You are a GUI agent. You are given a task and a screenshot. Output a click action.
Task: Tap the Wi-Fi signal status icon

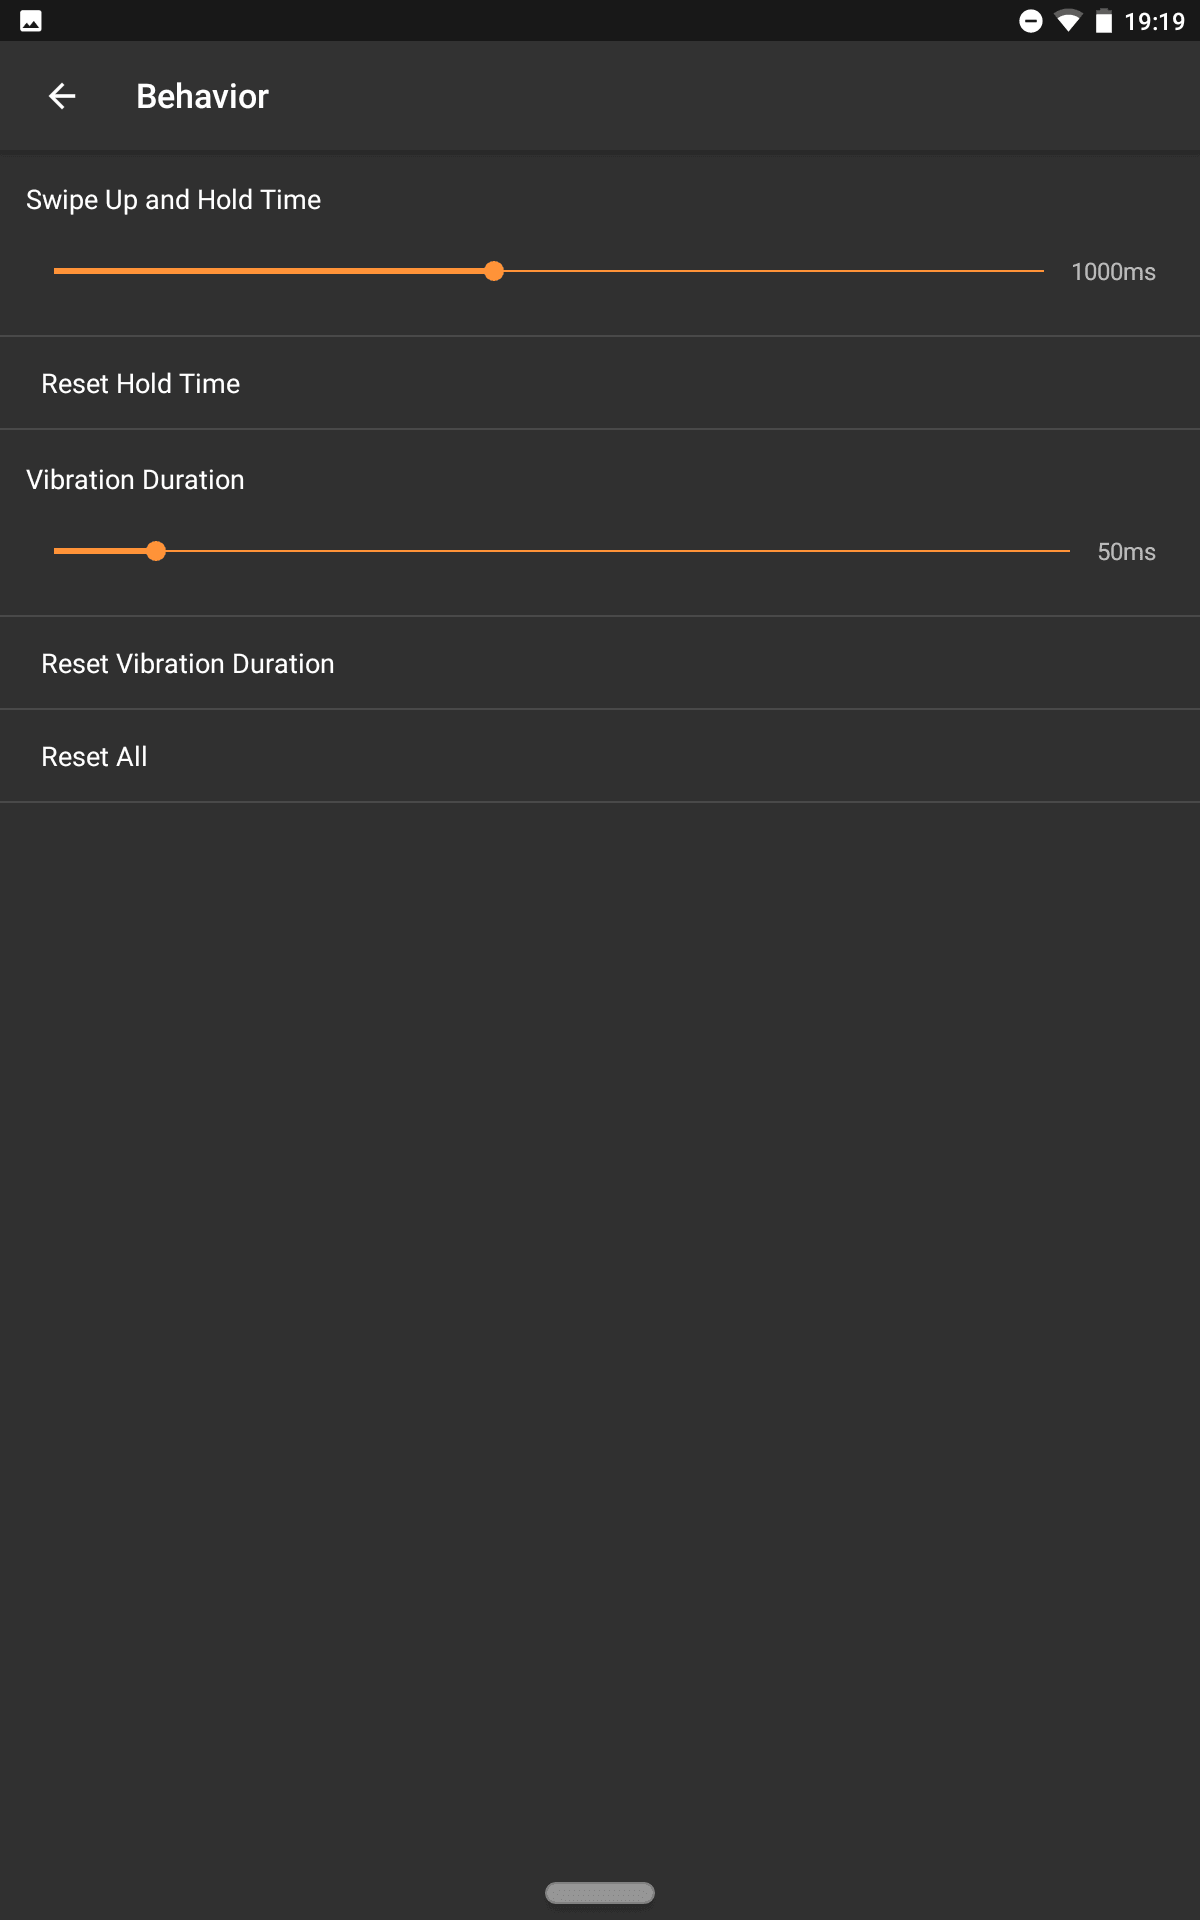point(1068,21)
